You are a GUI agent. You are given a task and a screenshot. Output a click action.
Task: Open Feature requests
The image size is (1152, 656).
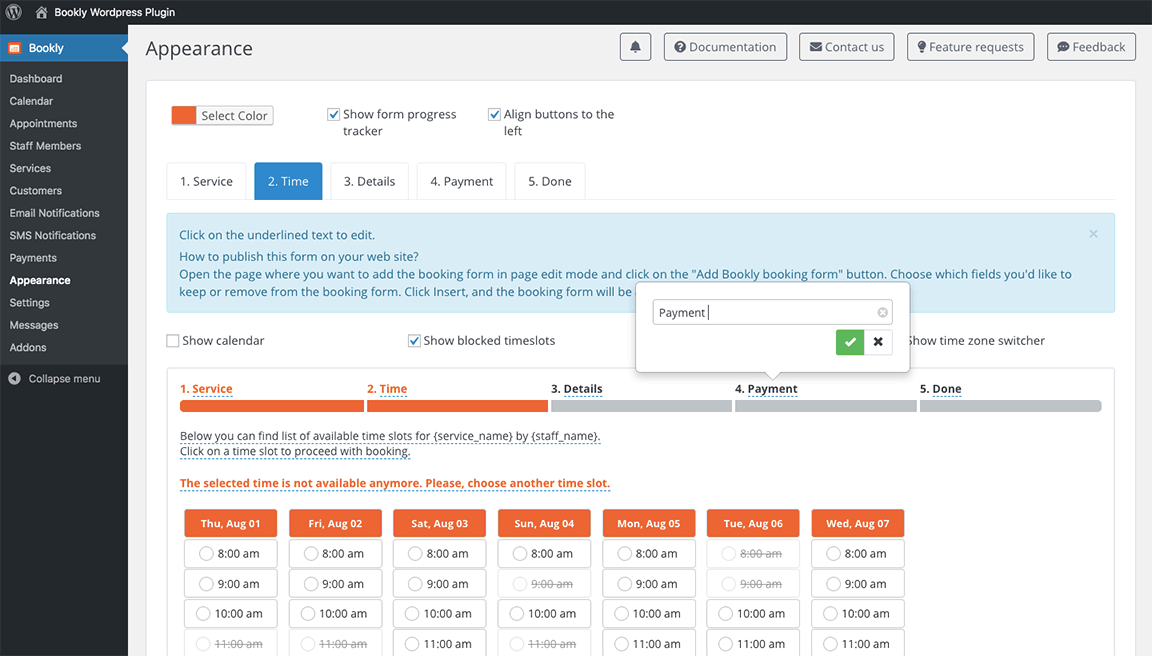point(971,47)
